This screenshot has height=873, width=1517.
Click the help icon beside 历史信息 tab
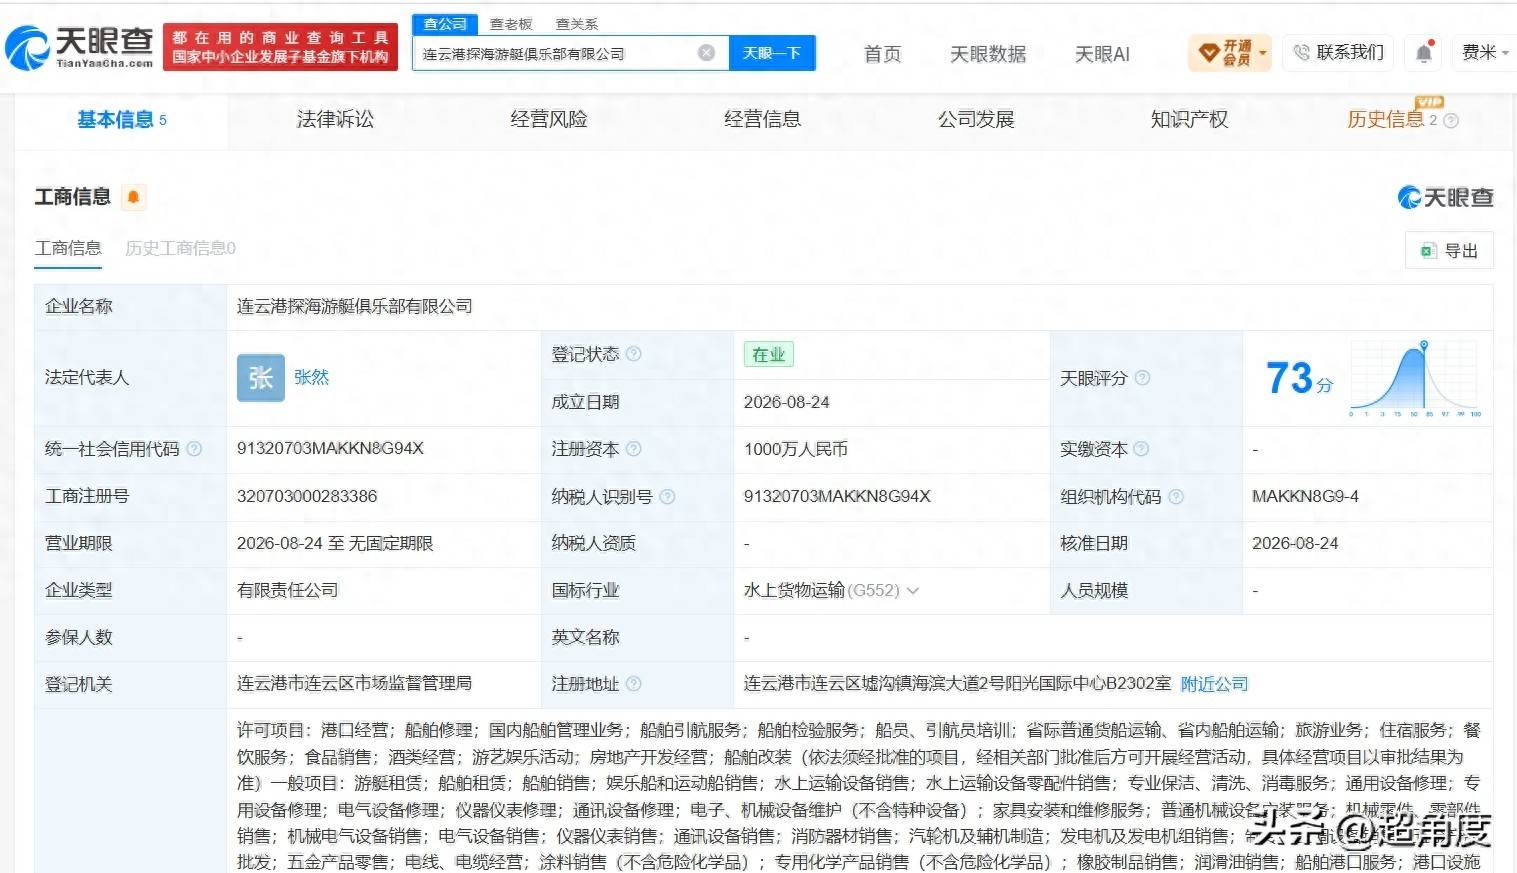(x=1451, y=121)
